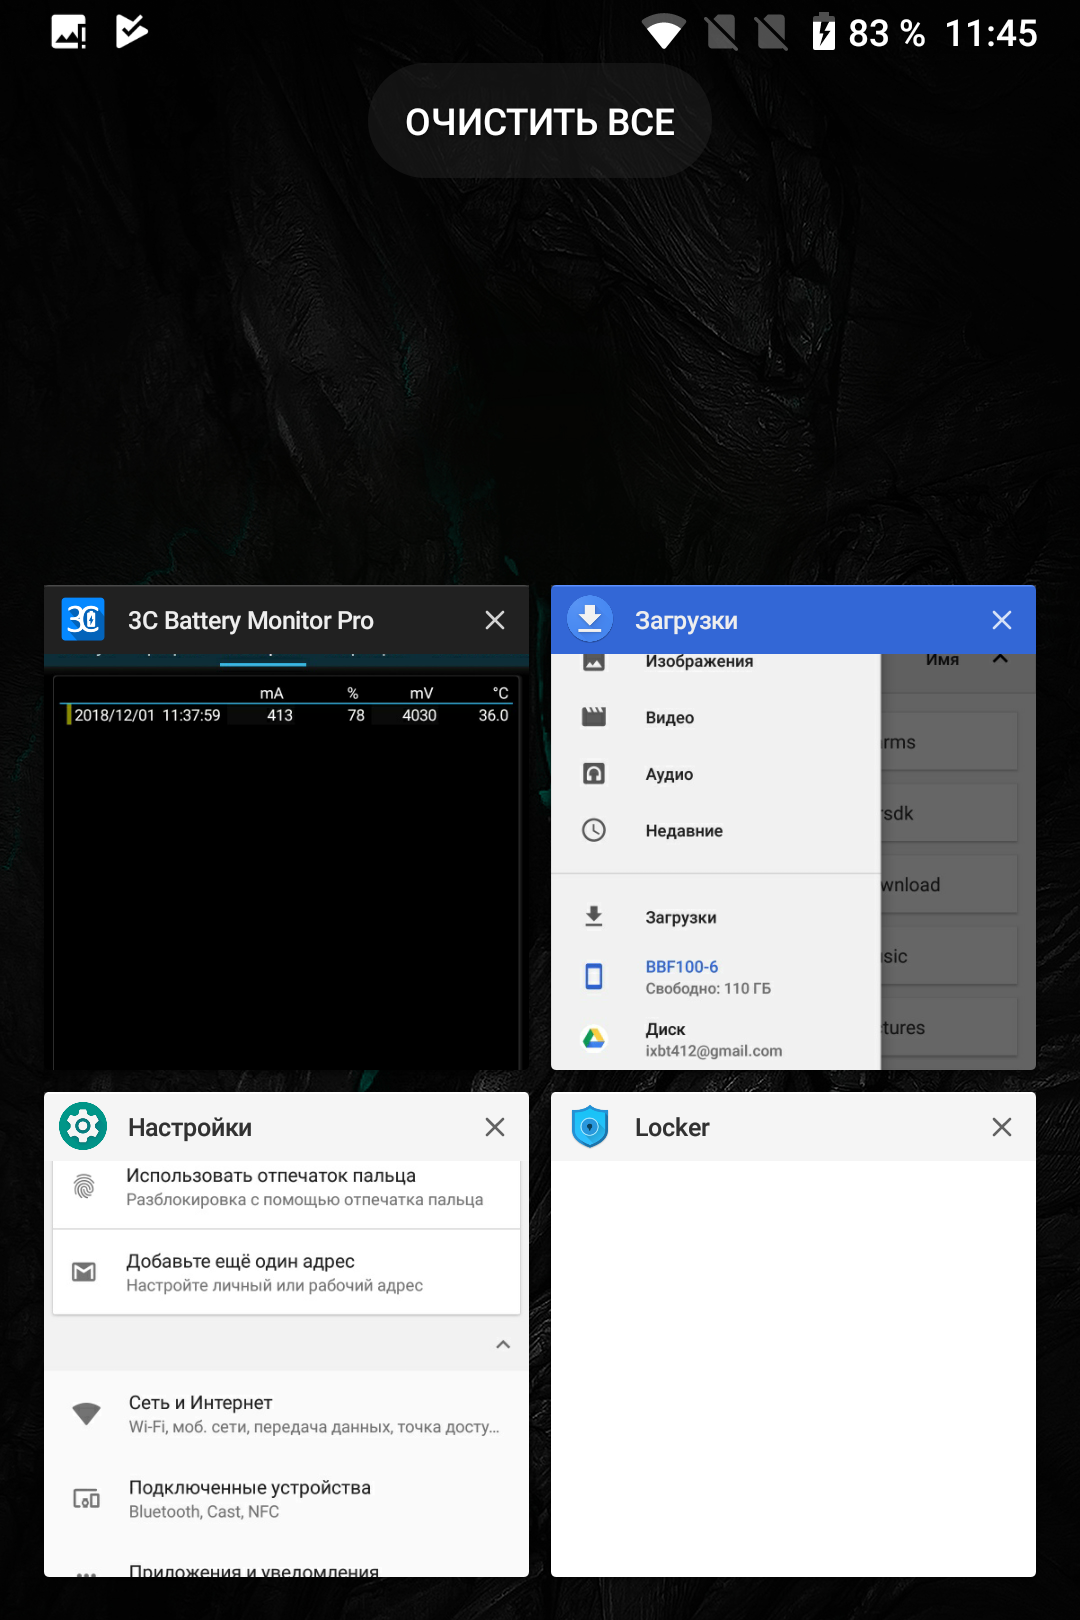Screen dimensions: 1080x1620
Task: Click the download arrow icon in drawer
Action: 594,917
